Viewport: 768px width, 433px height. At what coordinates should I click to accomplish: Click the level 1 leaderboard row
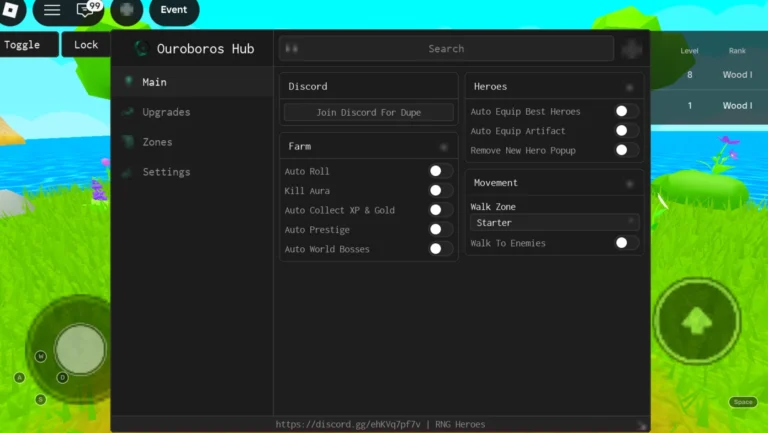pyautogui.click(x=709, y=105)
